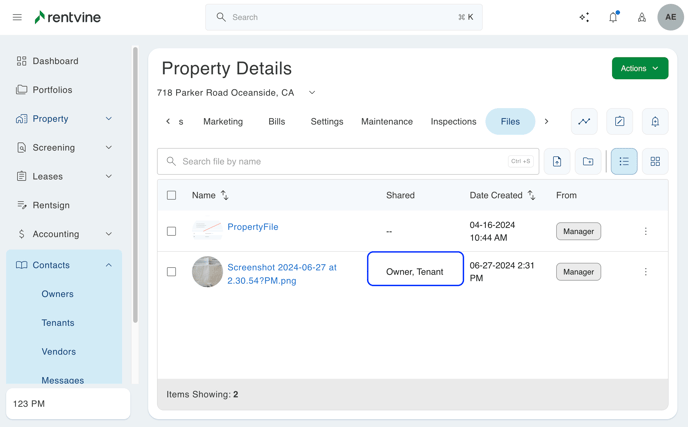Open the Actions dropdown button

(x=640, y=68)
